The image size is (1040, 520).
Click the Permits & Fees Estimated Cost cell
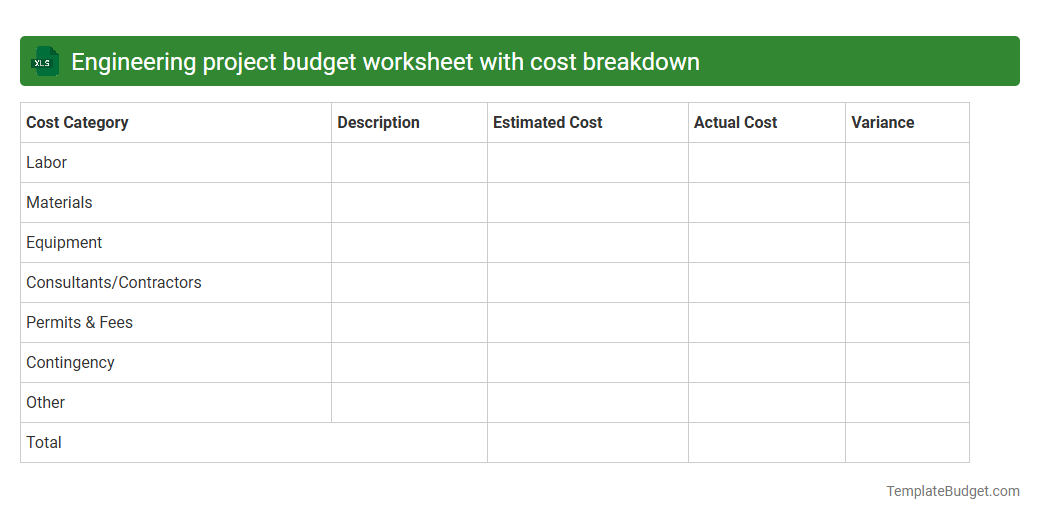588,322
